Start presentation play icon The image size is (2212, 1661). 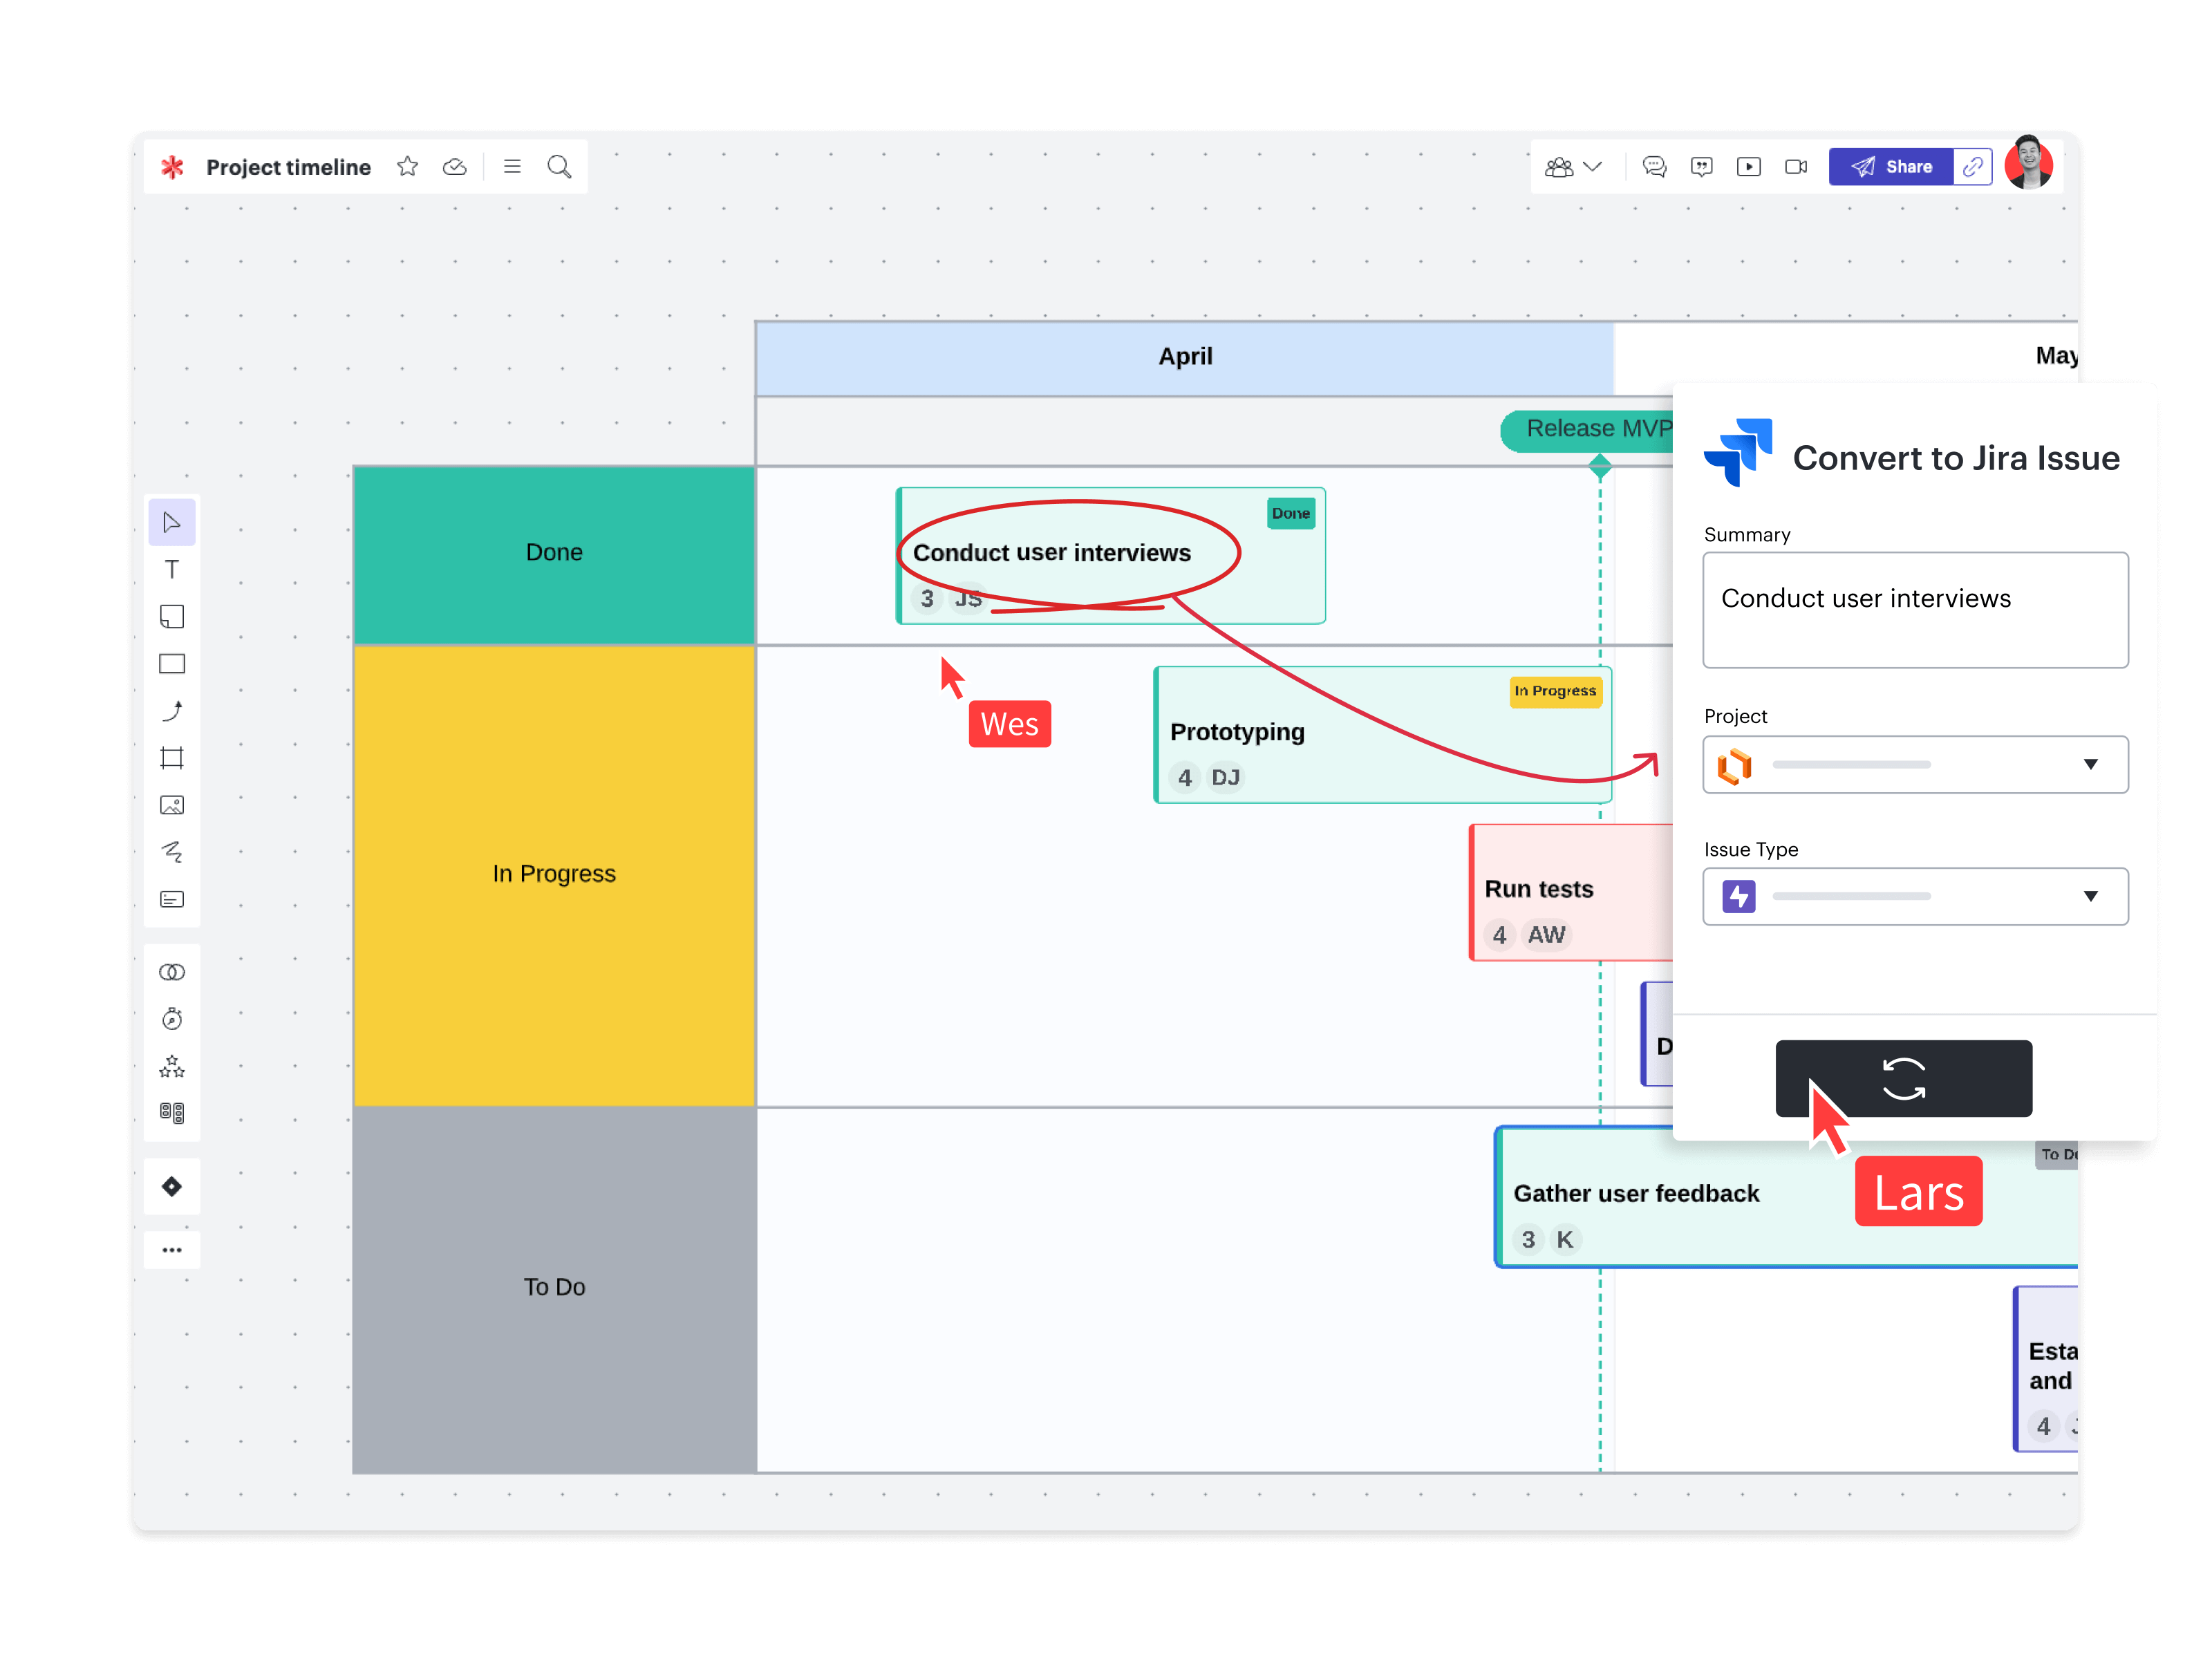[1748, 167]
